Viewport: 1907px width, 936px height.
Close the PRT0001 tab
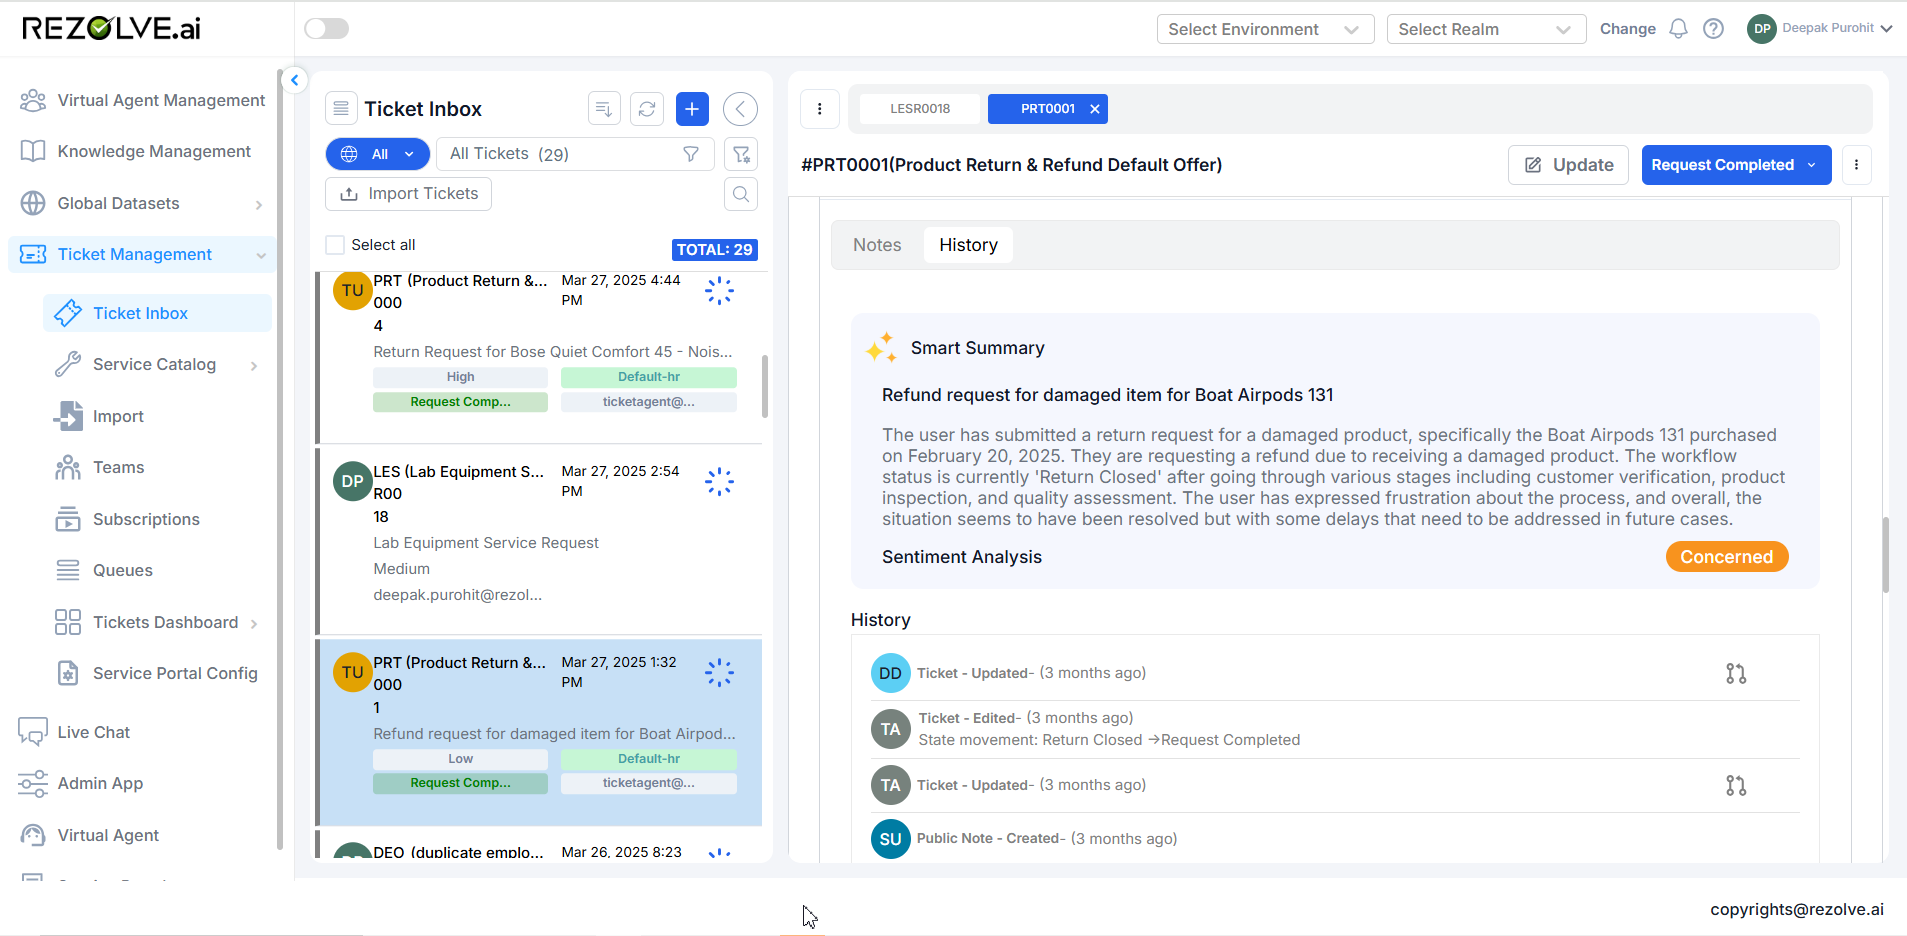tap(1095, 109)
